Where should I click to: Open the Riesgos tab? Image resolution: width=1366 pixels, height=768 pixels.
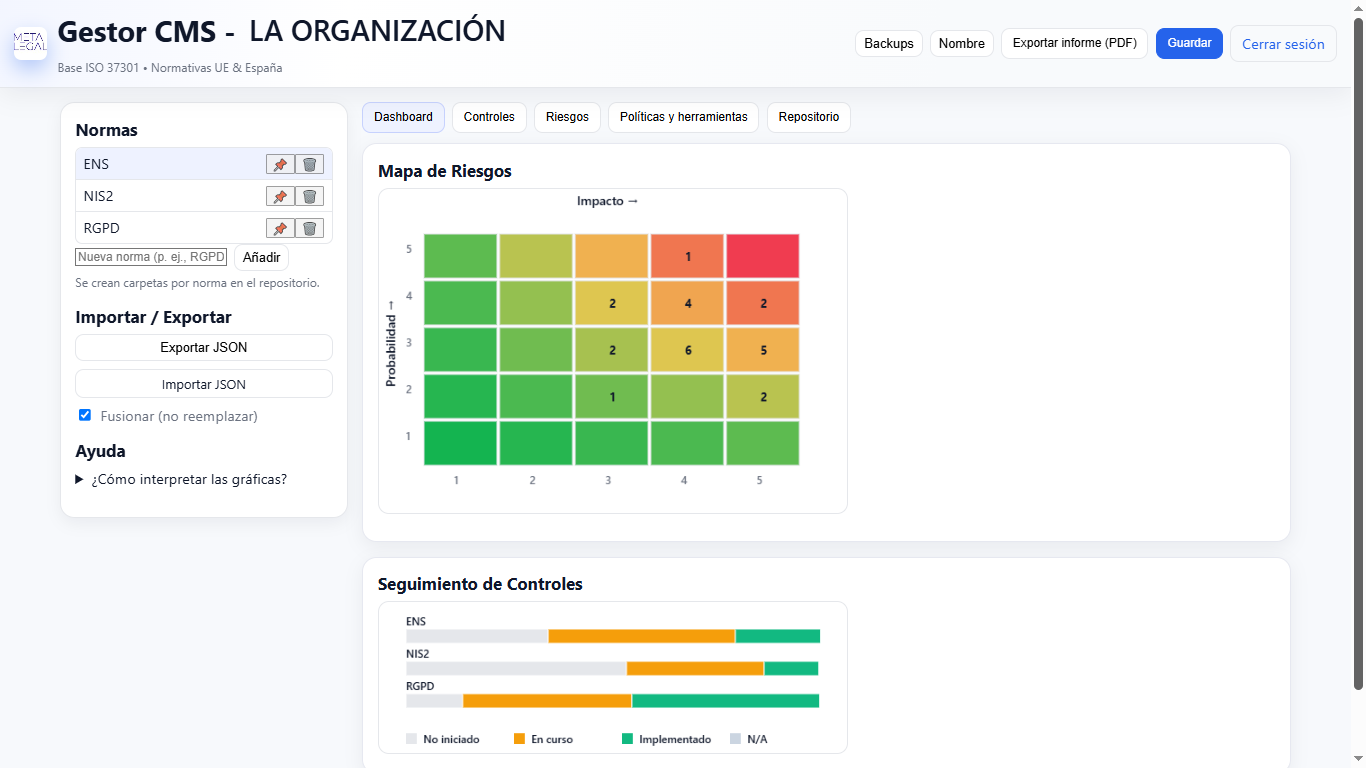[567, 117]
